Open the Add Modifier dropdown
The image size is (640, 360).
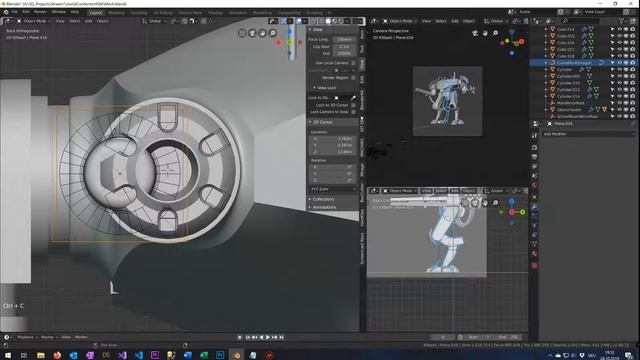588,134
